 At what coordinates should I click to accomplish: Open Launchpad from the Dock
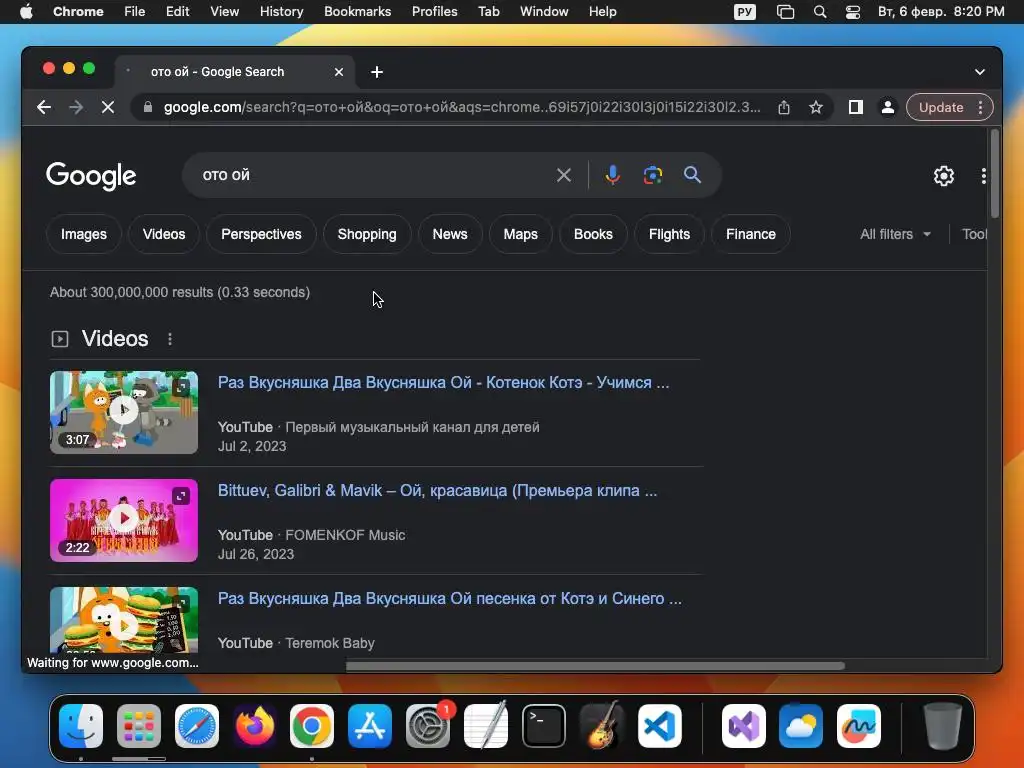(x=138, y=726)
